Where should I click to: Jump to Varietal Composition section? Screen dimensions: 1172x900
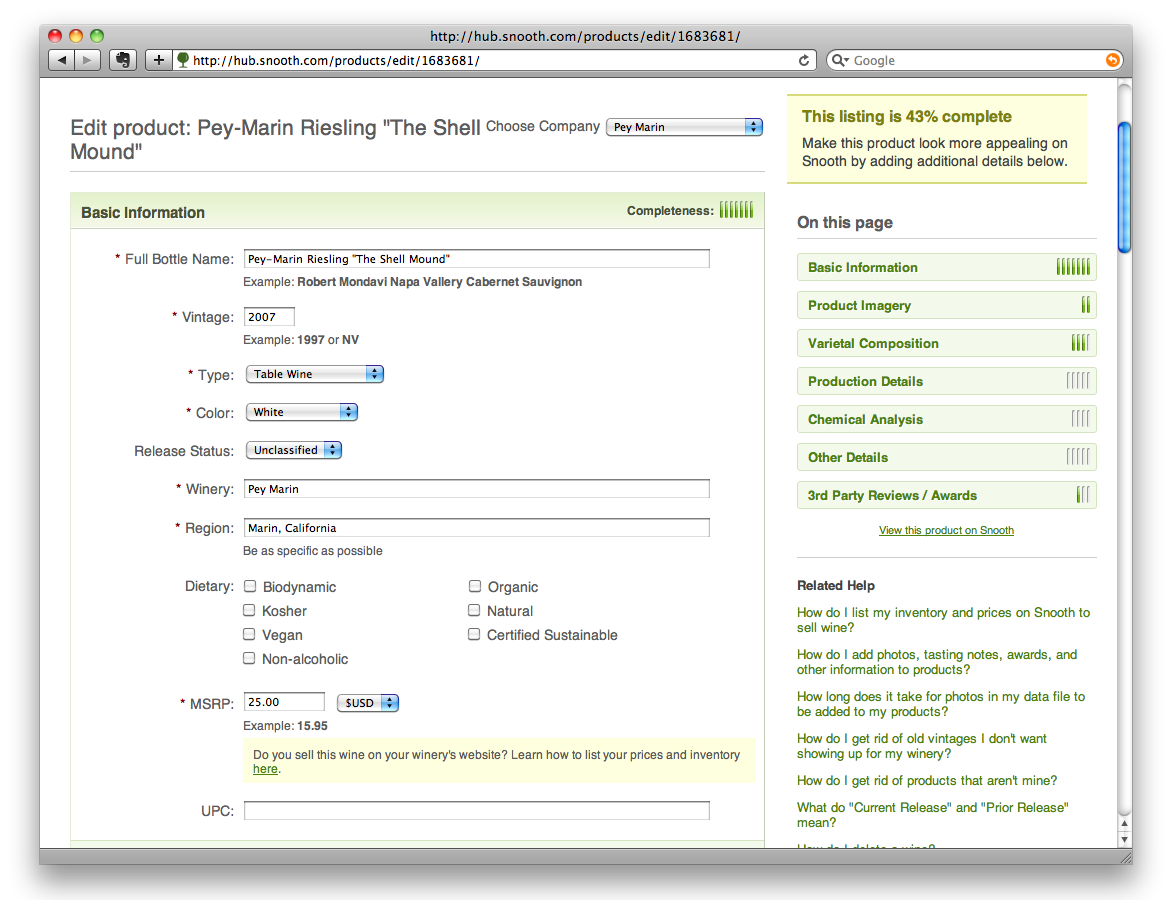coord(946,343)
